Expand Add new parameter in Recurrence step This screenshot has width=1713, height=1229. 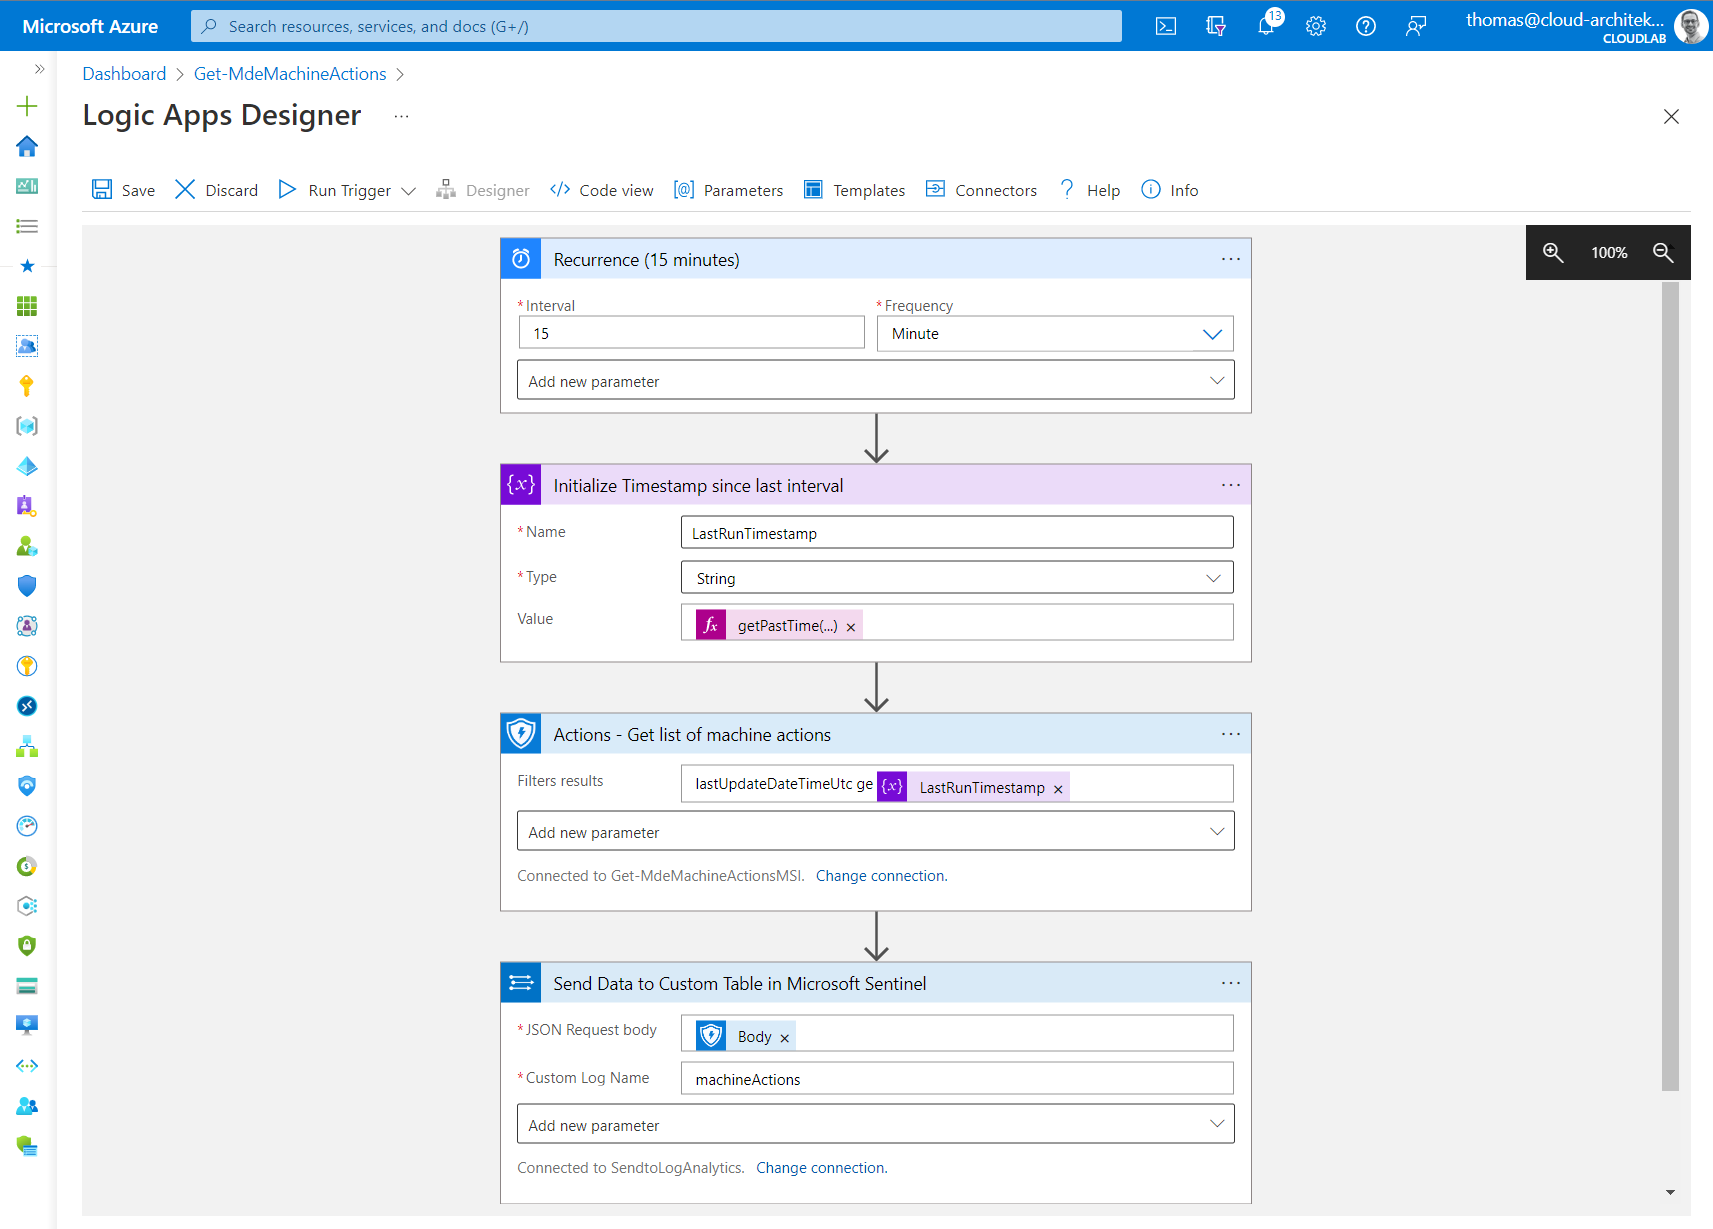(x=875, y=380)
